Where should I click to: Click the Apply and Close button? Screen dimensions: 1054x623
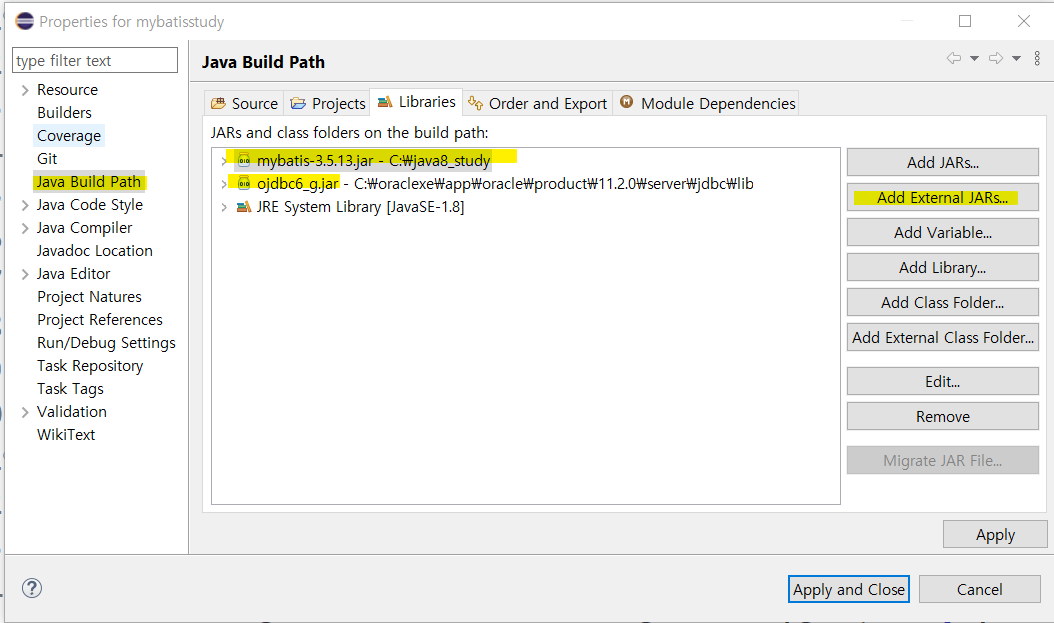pyautogui.click(x=848, y=589)
